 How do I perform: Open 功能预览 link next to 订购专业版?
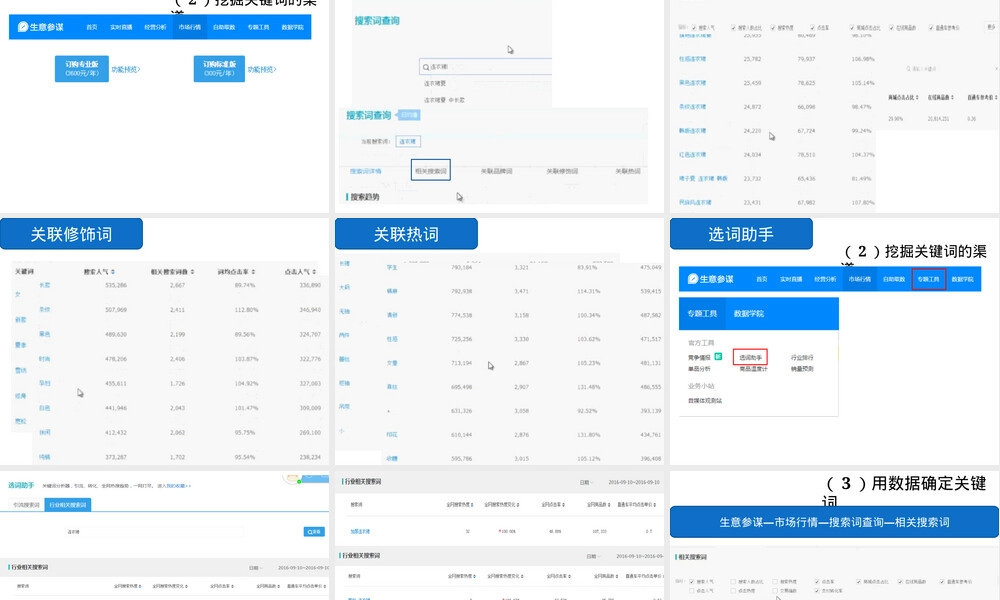click(126, 70)
